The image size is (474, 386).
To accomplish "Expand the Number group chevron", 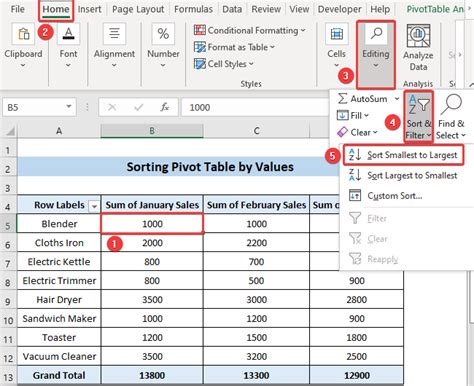I will (163, 66).
